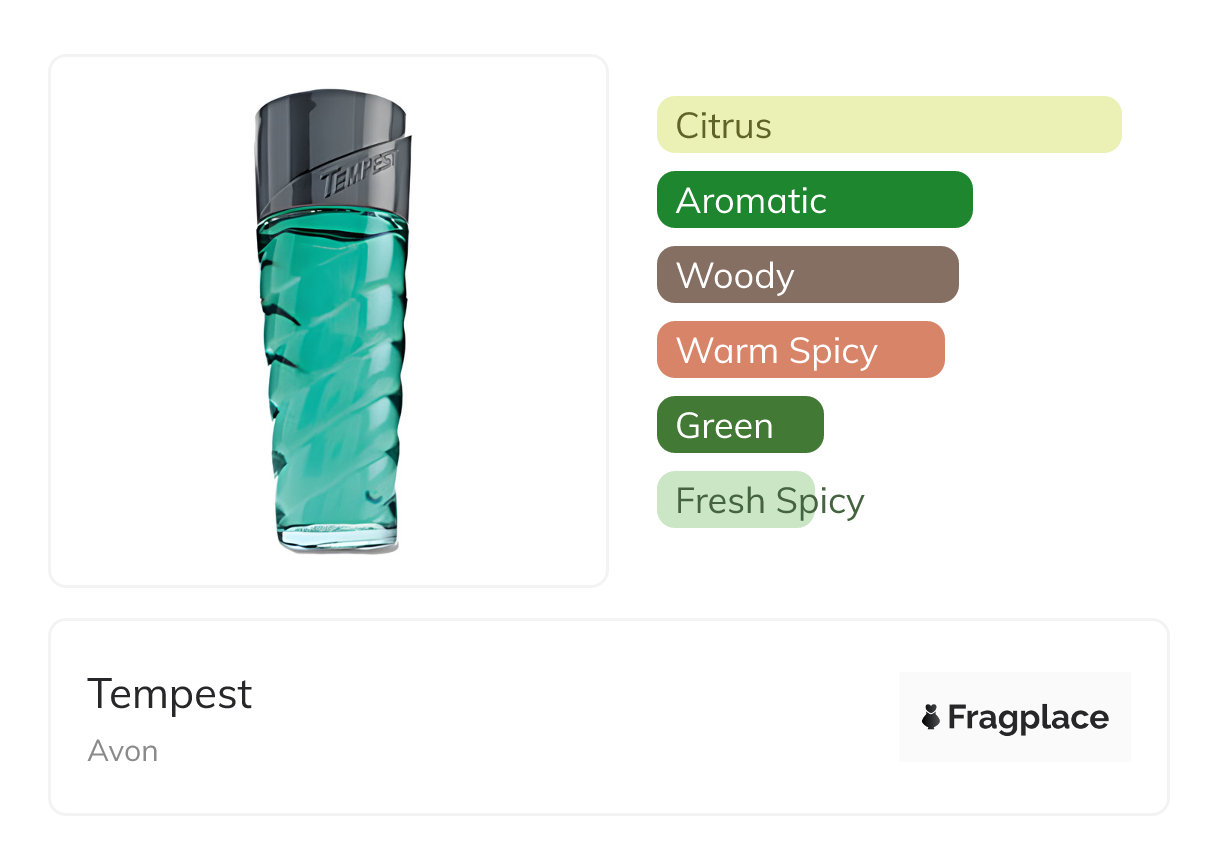The width and height of the screenshot is (1218, 864).
Task: Open the Avon brand link
Action: [122, 751]
